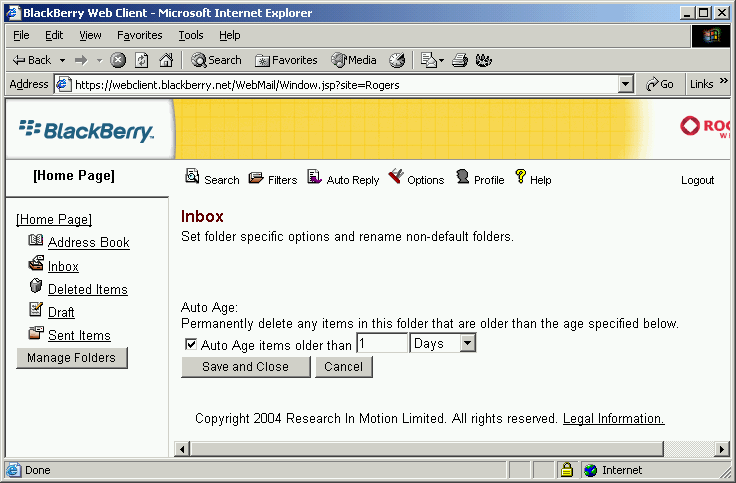This screenshot has height=483, width=736.
Task: Click the IE Print icon
Action: (x=460, y=60)
